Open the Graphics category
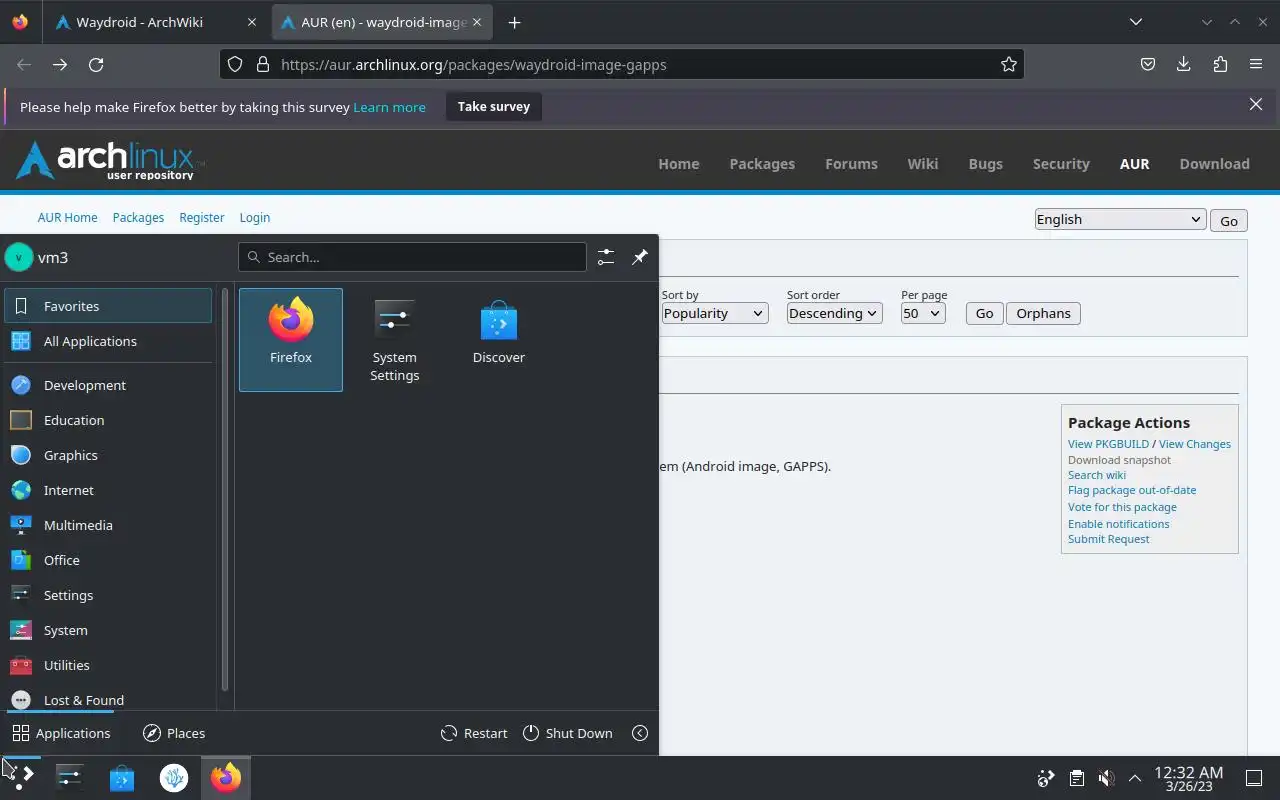 108,455
